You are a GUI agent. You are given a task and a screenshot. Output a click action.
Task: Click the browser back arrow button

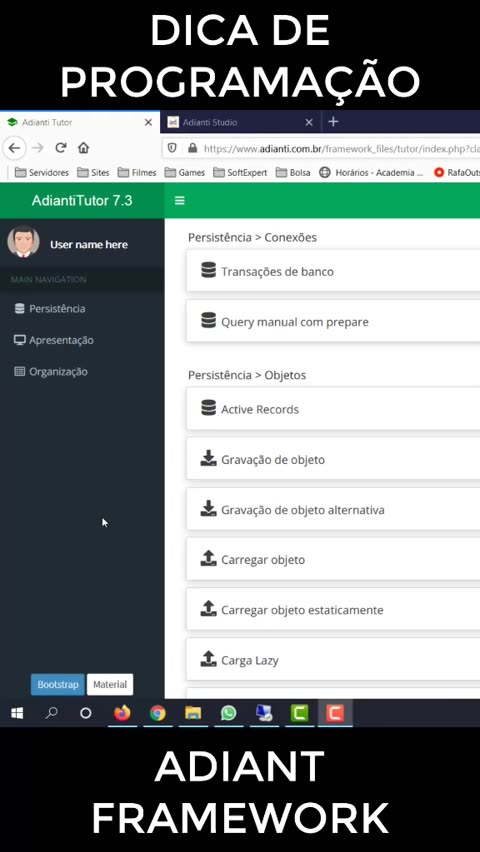(15, 148)
